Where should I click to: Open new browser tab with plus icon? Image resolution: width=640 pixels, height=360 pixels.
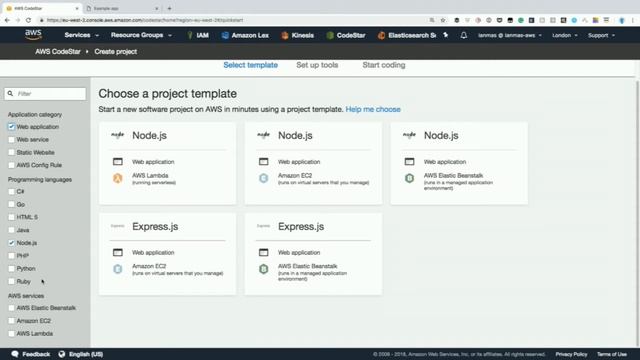pos(169,8)
